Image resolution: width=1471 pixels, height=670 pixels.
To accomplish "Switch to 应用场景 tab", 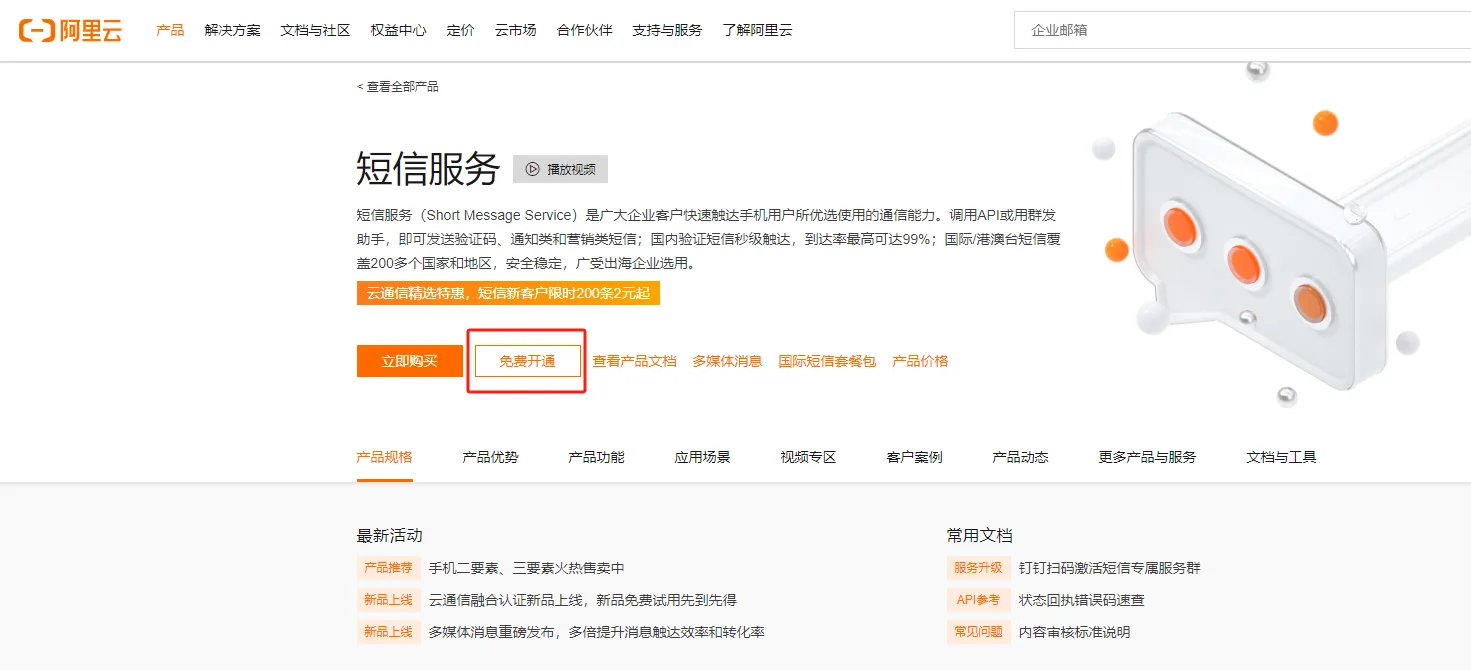I will coord(702,457).
